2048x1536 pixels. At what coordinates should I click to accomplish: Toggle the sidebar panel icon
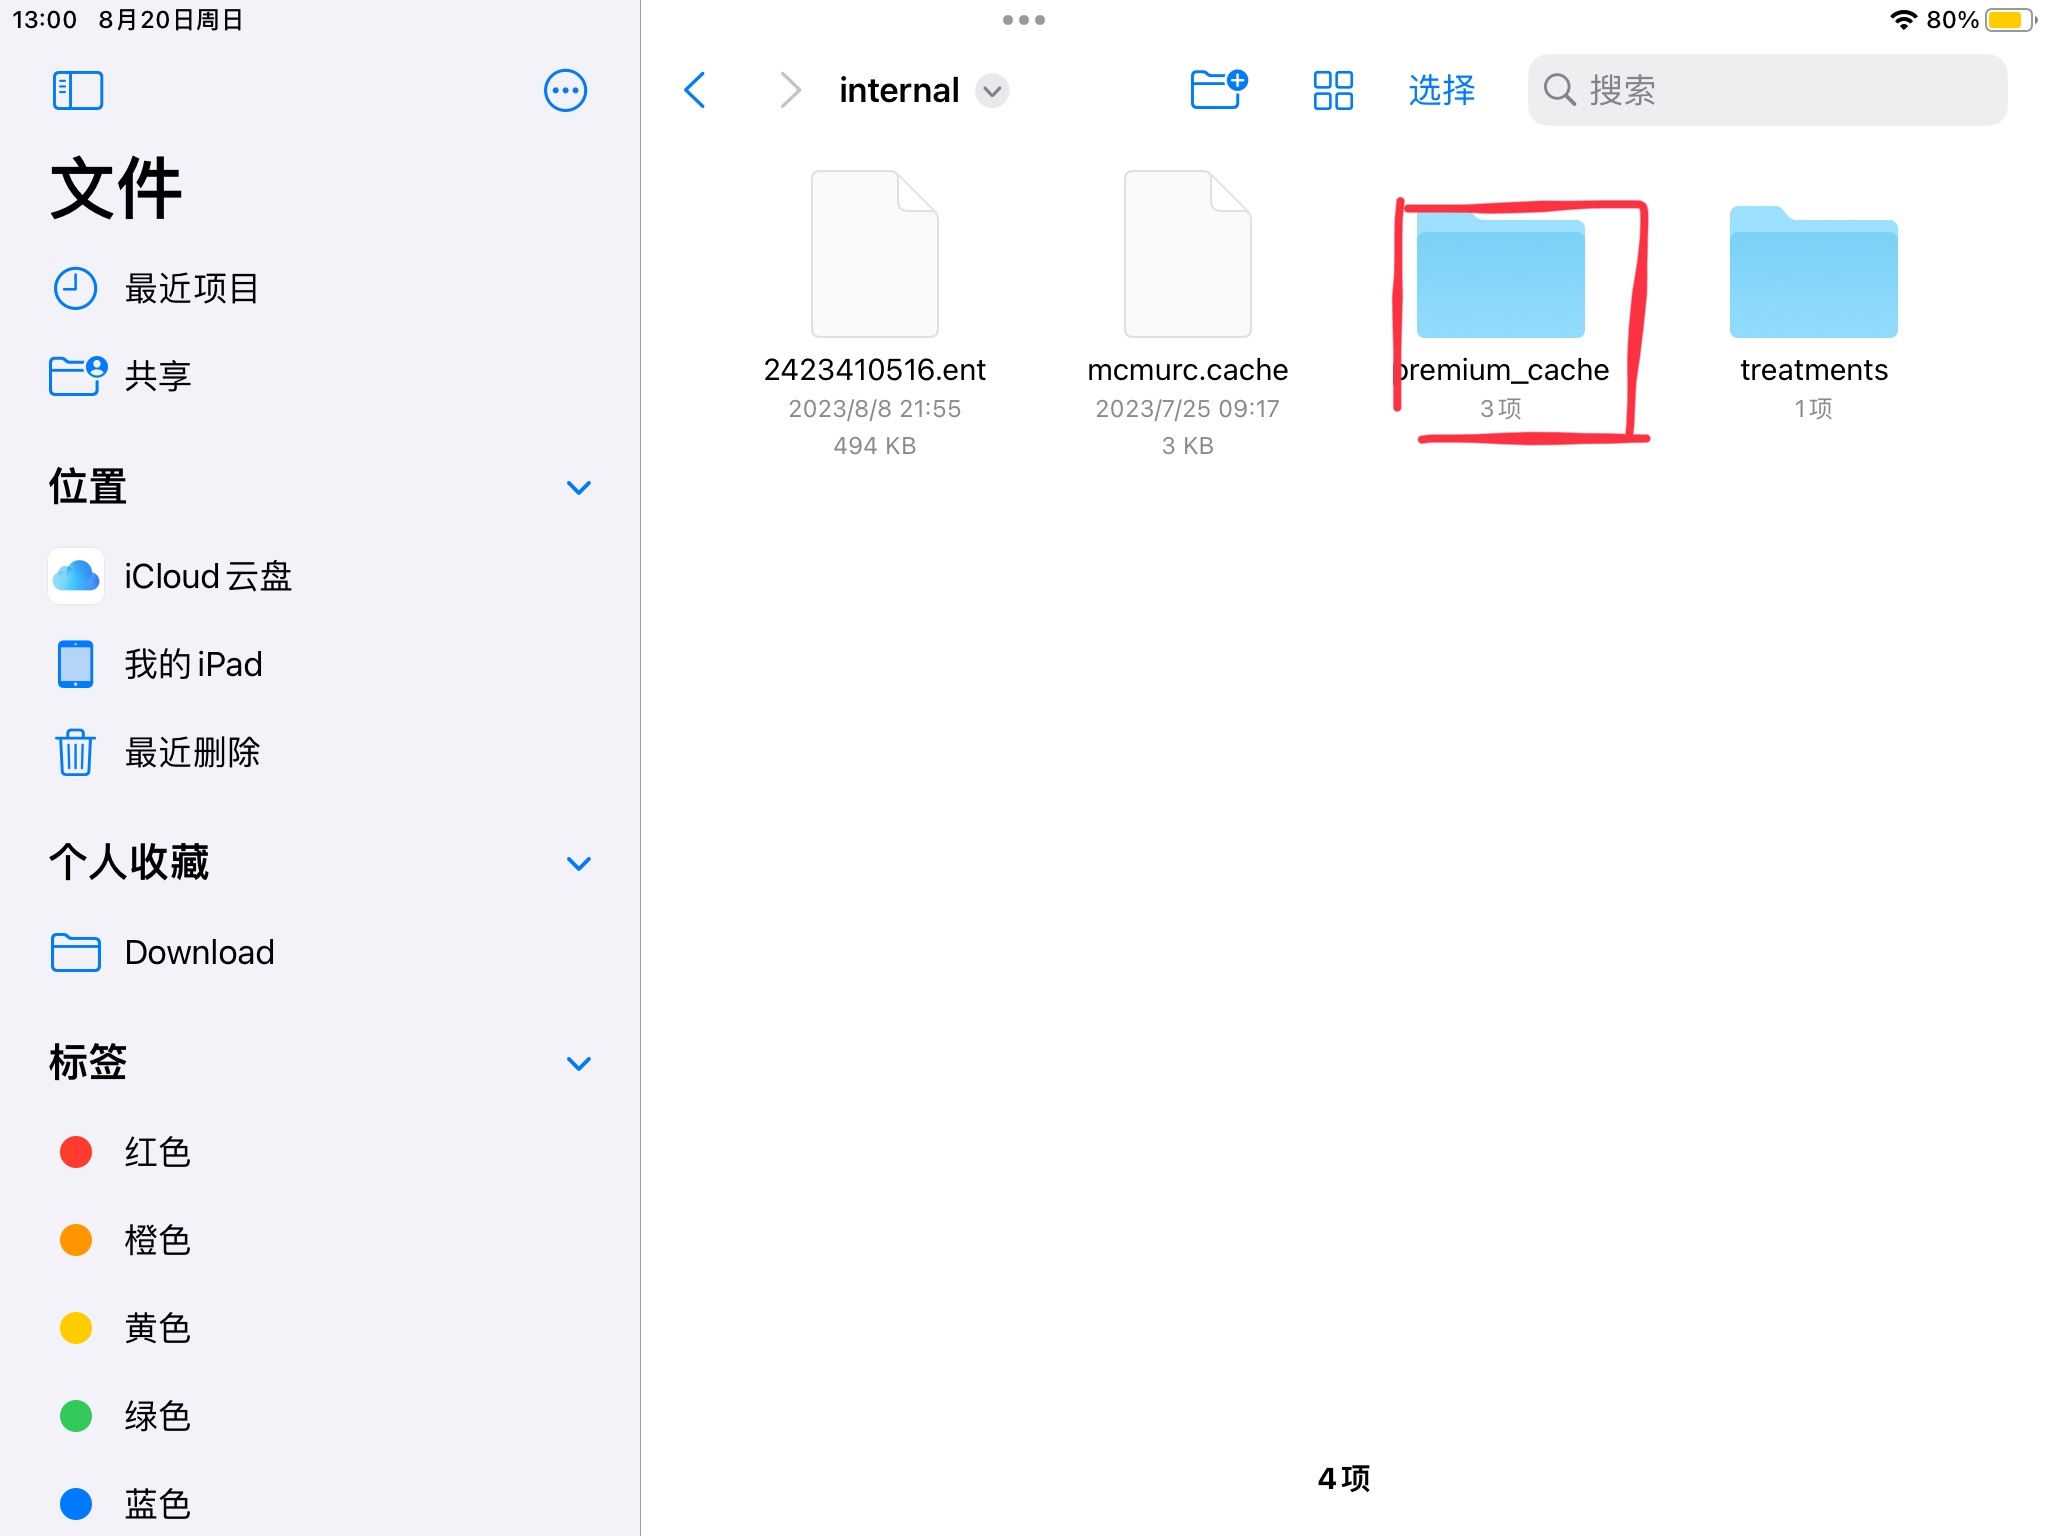tap(78, 90)
